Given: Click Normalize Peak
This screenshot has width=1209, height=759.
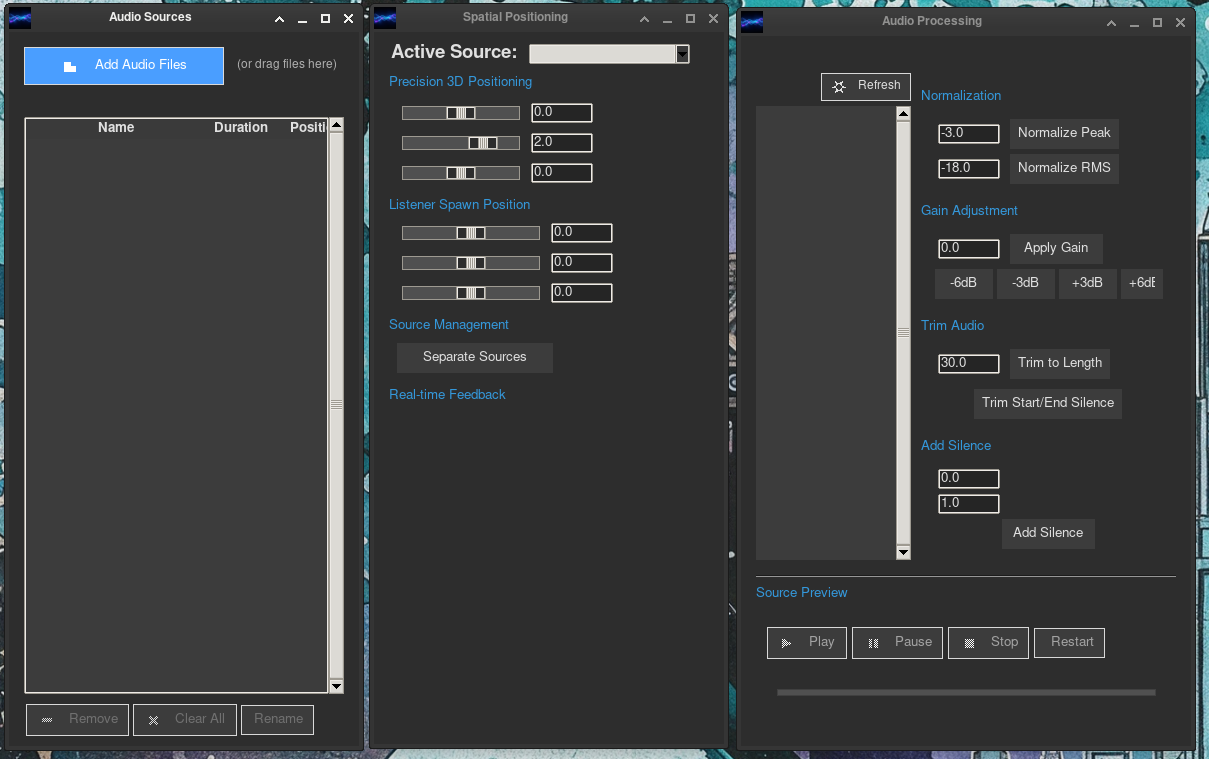Looking at the screenshot, I should tap(1063, 133).
